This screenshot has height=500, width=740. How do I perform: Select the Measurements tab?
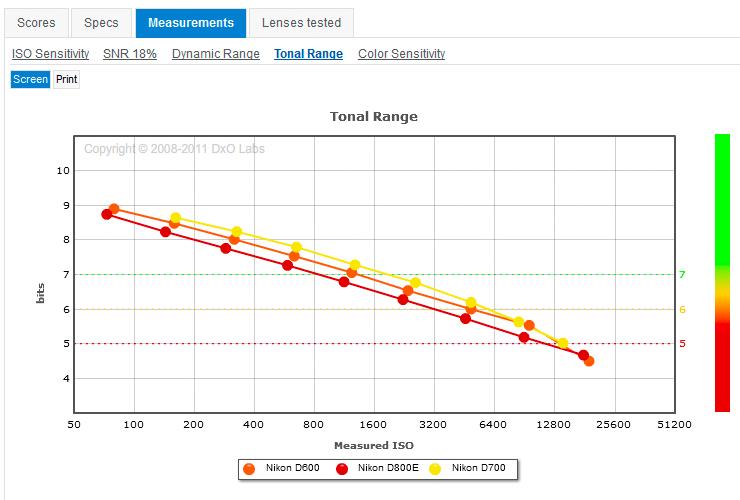coord(191,23)
